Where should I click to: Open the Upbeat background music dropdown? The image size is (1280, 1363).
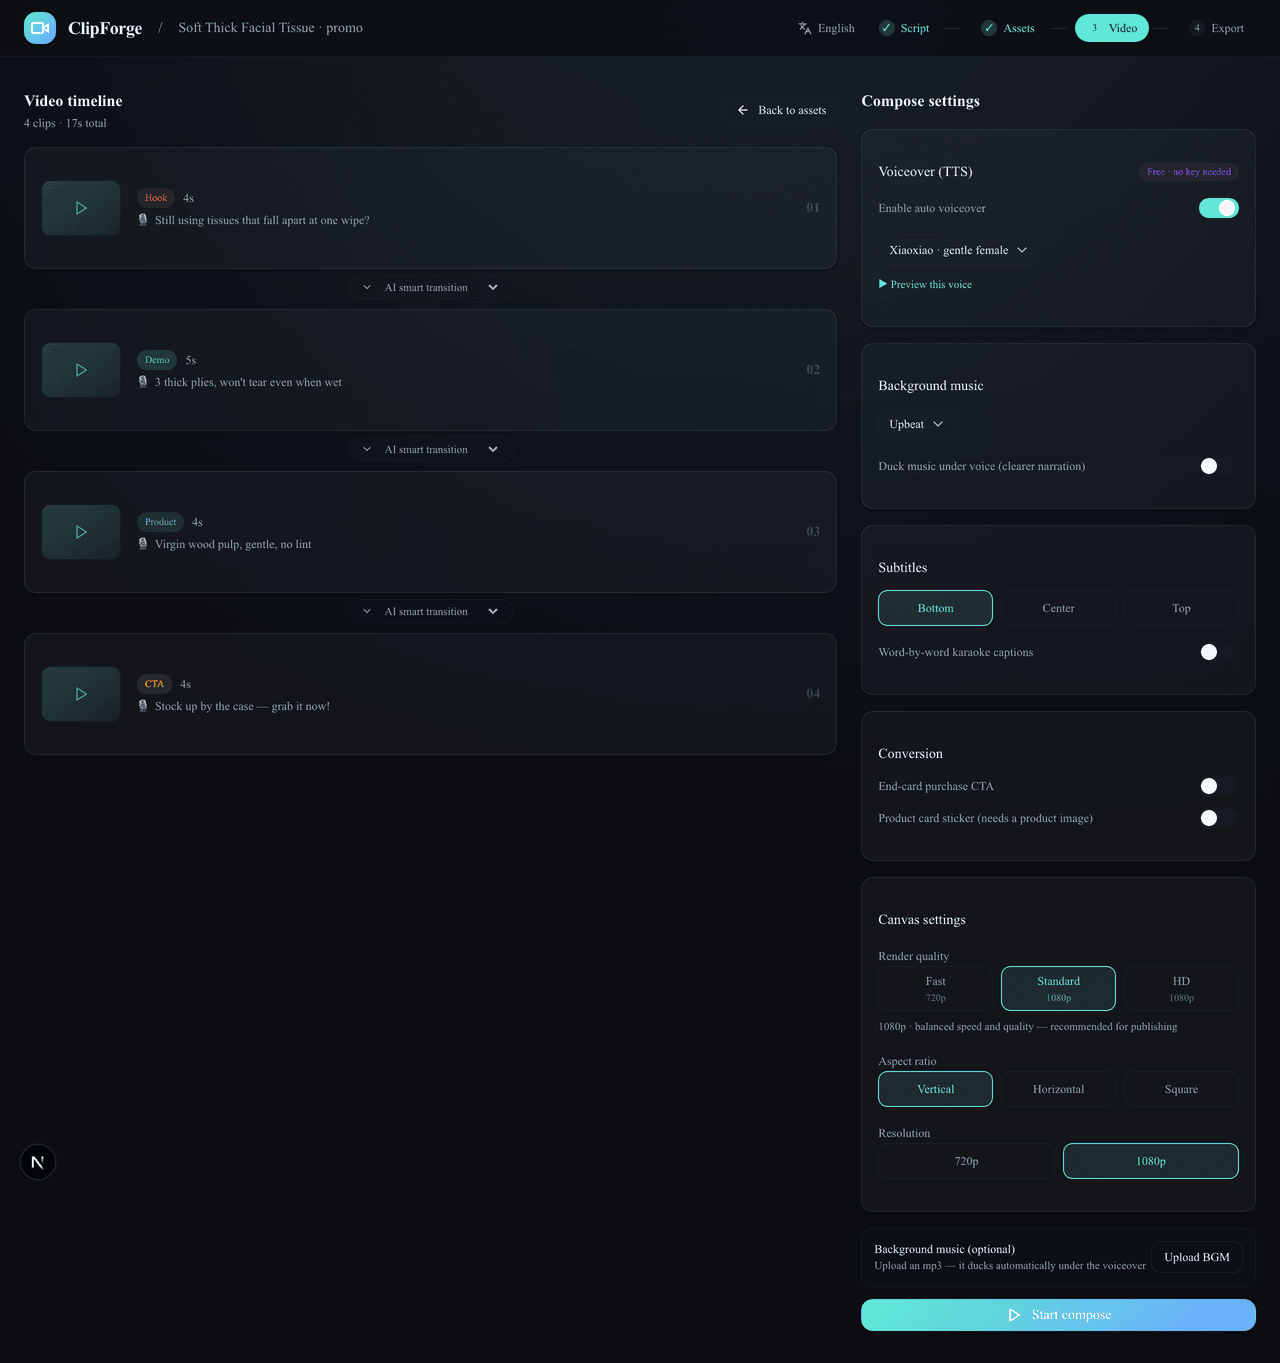[916, 424]
